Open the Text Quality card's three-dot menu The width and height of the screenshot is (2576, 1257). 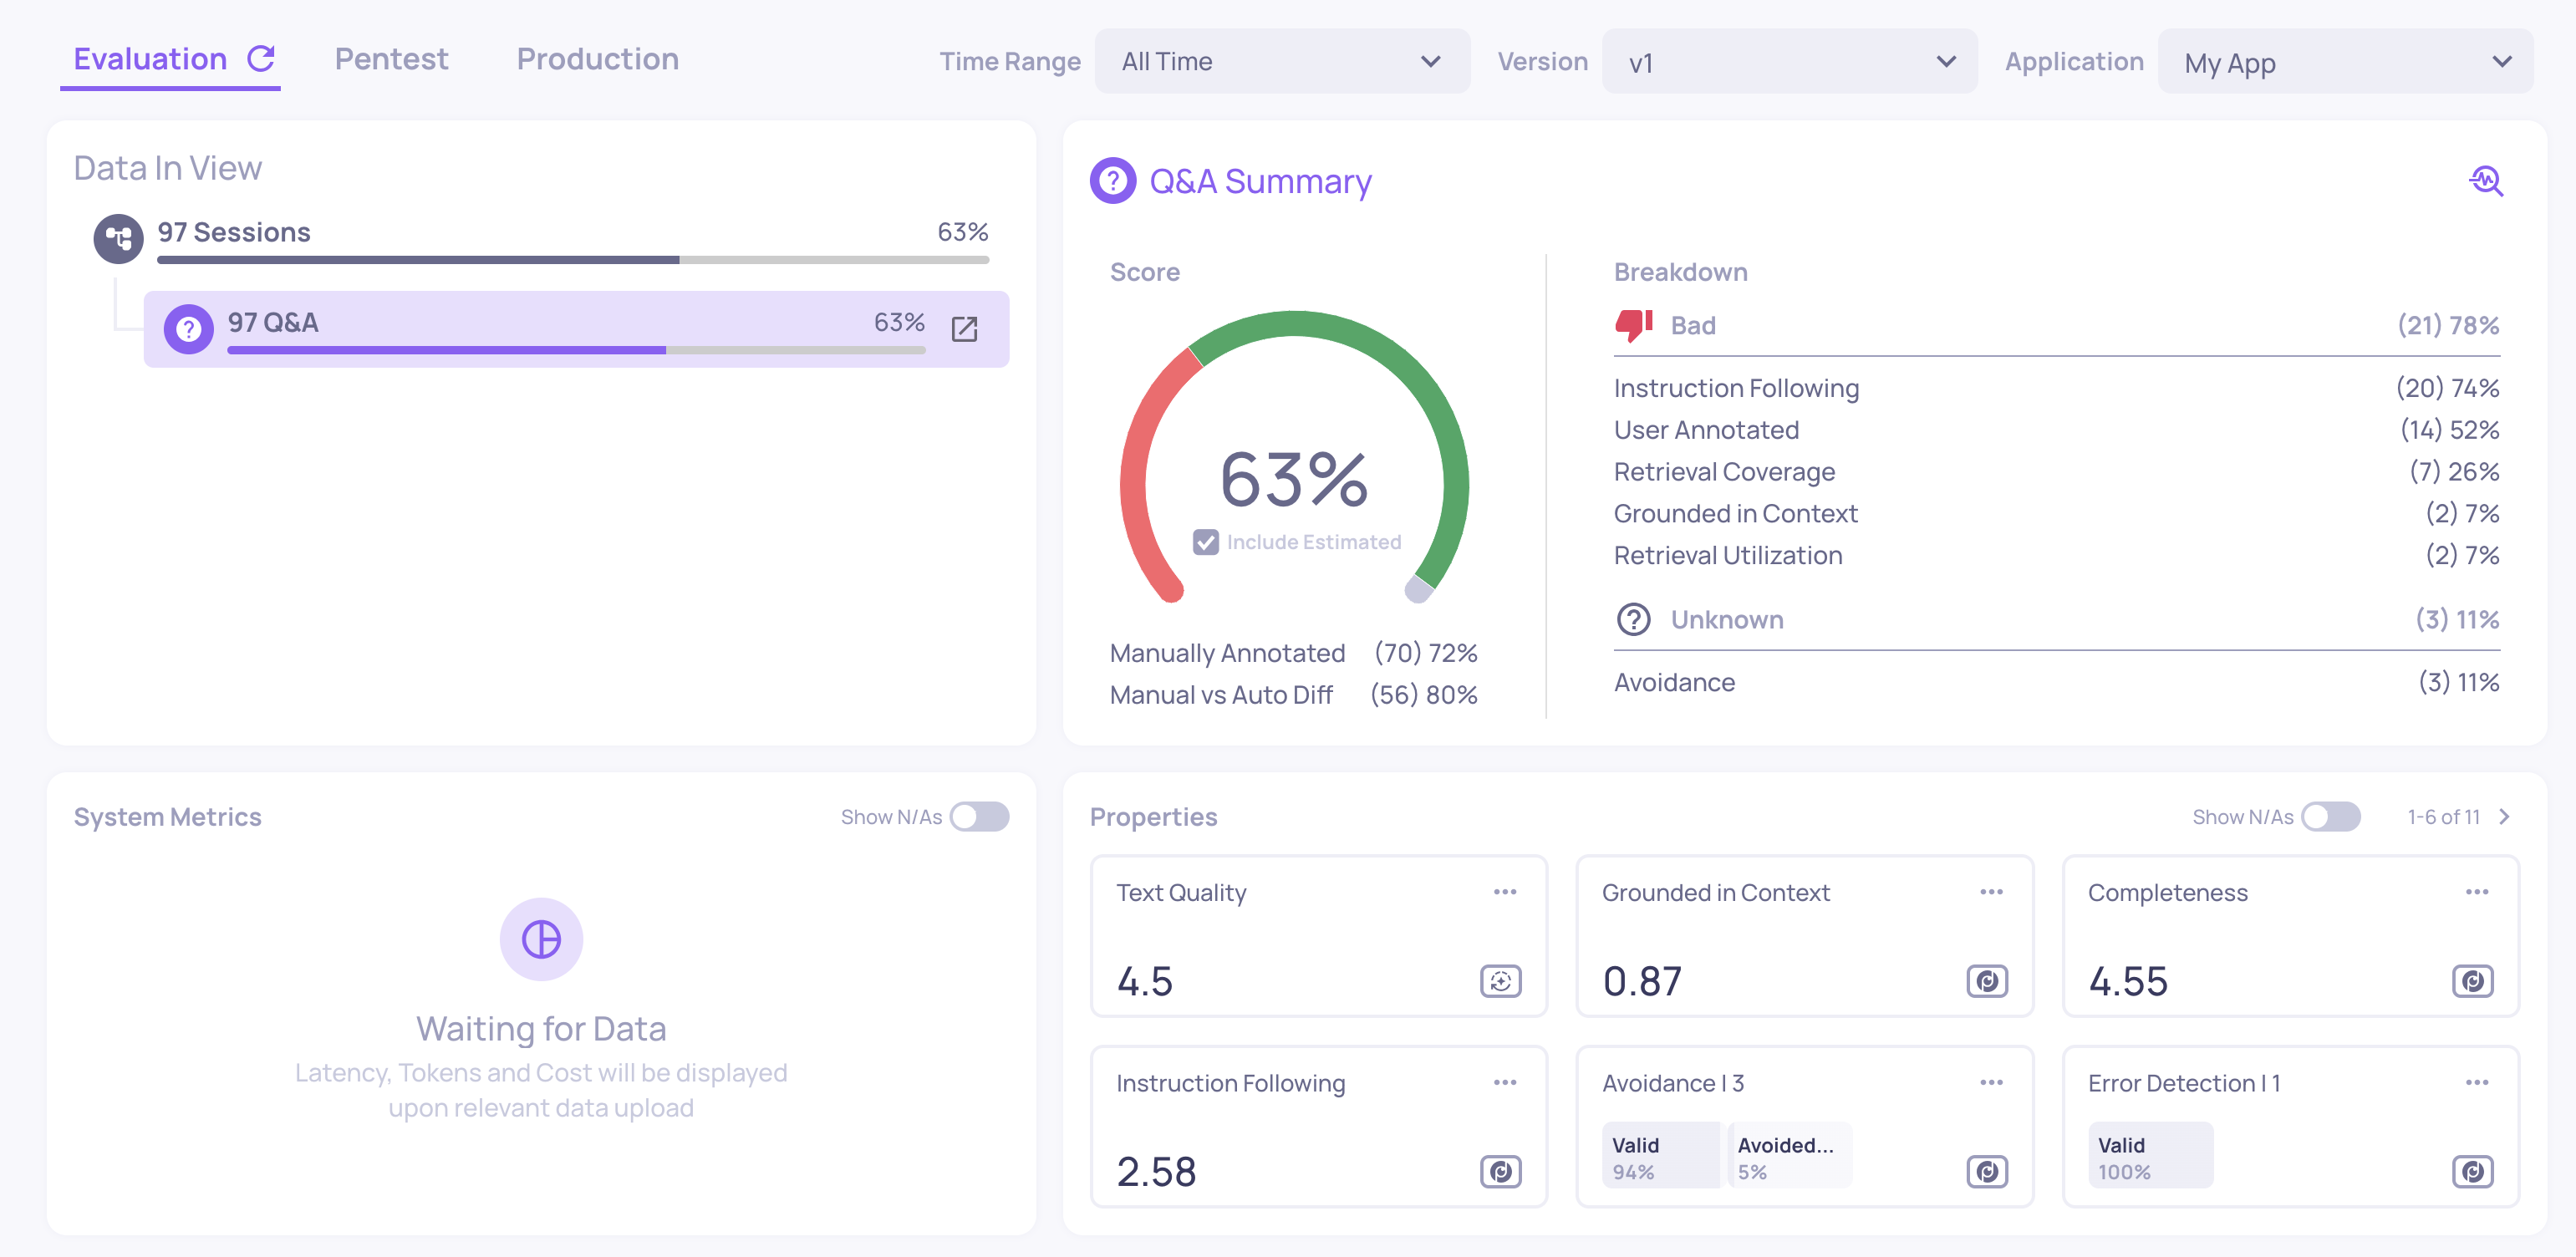click(x=1504, y=892)
